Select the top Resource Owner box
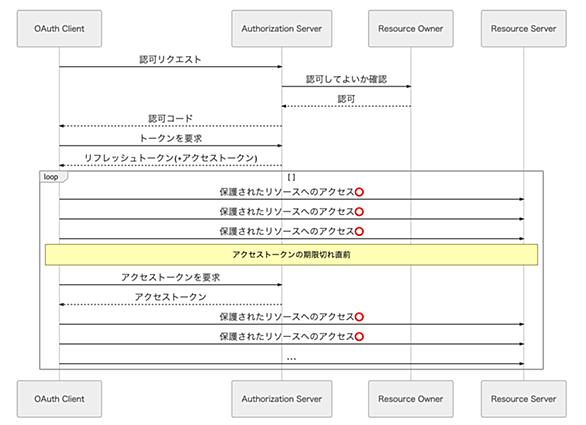The width and height of the screenshot is (586, 425). pos(410,28)
